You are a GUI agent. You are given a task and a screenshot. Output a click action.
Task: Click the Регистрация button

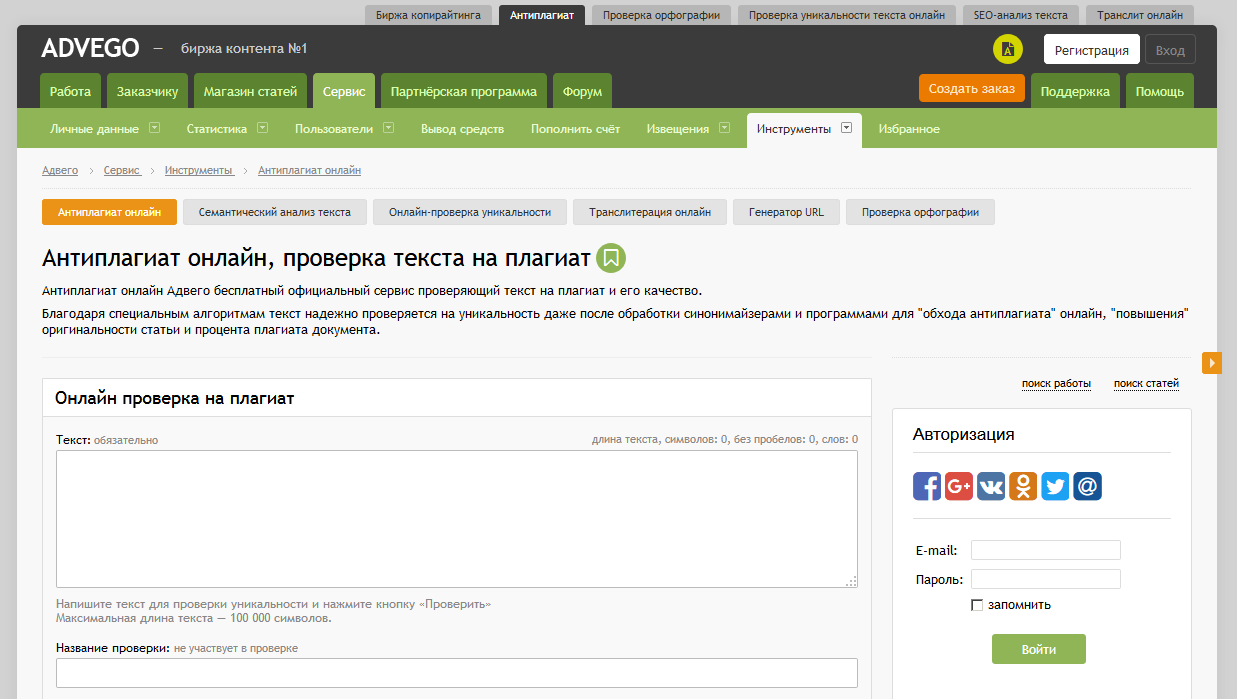click(x=1091, y=50)
